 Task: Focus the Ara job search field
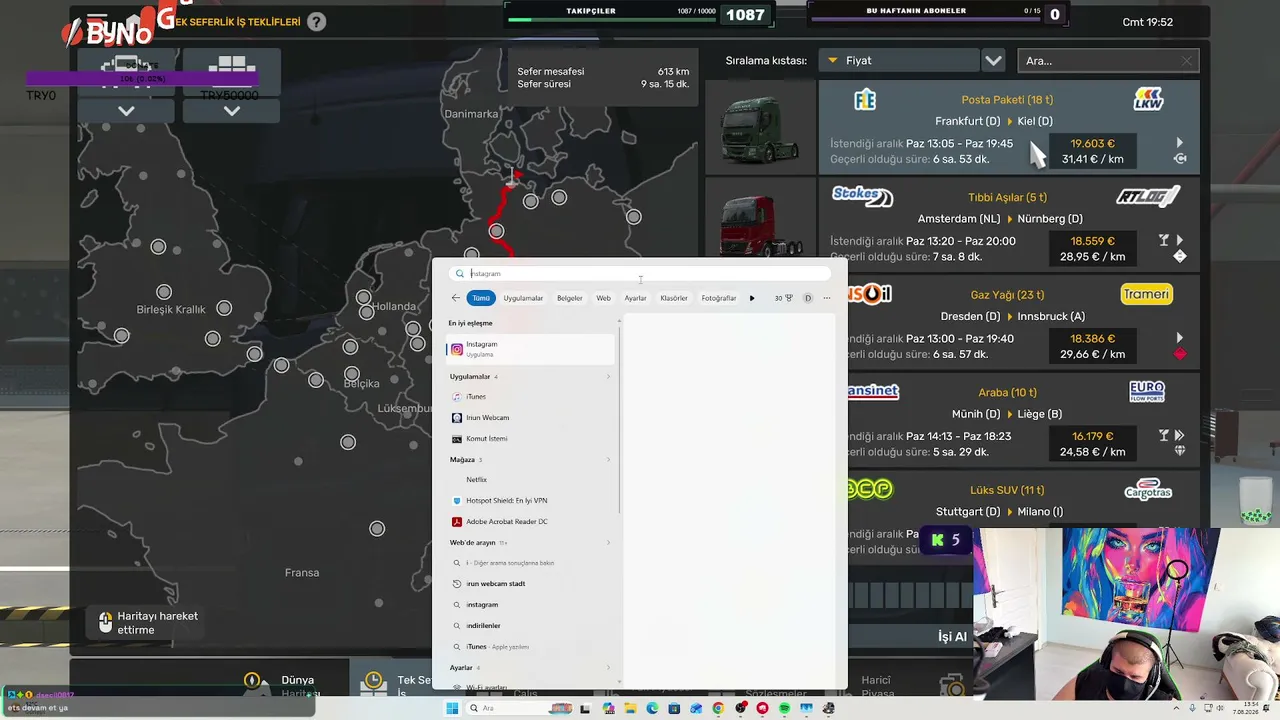tap(1108, 61)
